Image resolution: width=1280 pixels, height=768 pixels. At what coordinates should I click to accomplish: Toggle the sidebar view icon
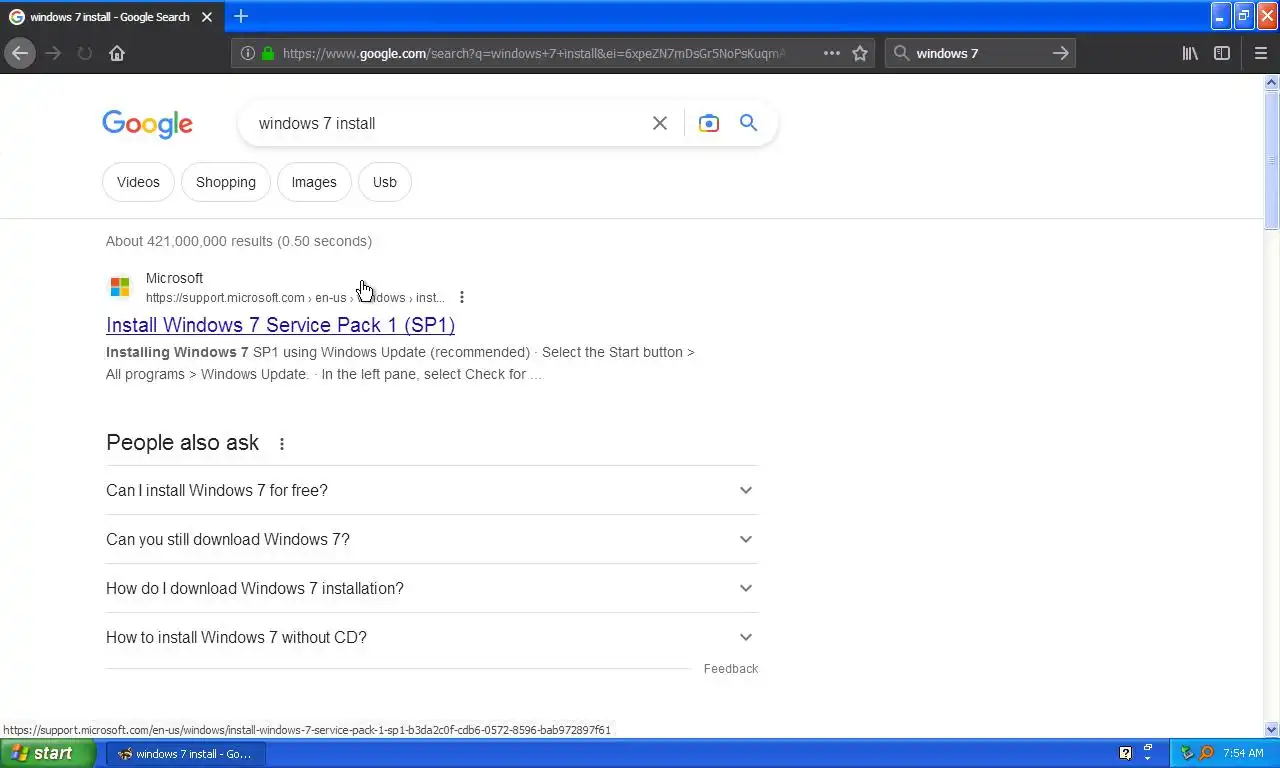click(x=1222, y=53)
